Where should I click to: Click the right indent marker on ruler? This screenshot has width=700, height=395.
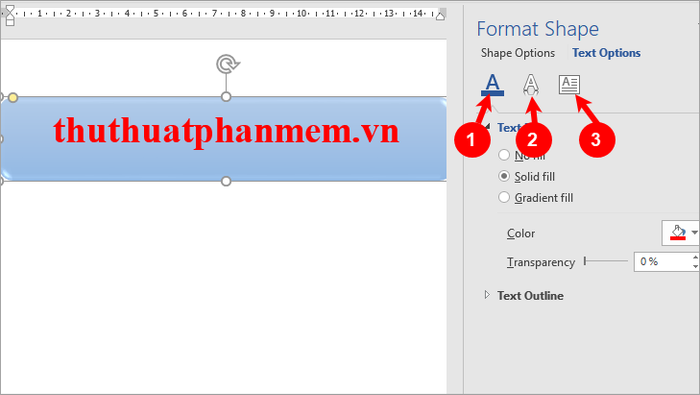coord(440,16)
